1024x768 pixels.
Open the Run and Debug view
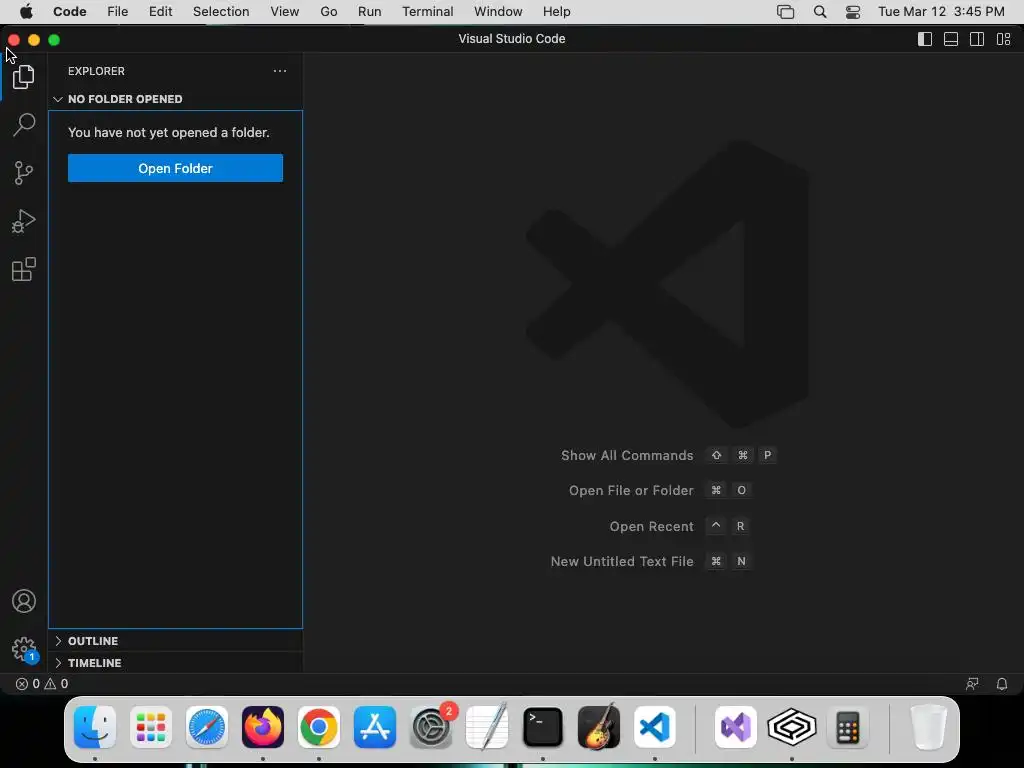tap(24, 221)
